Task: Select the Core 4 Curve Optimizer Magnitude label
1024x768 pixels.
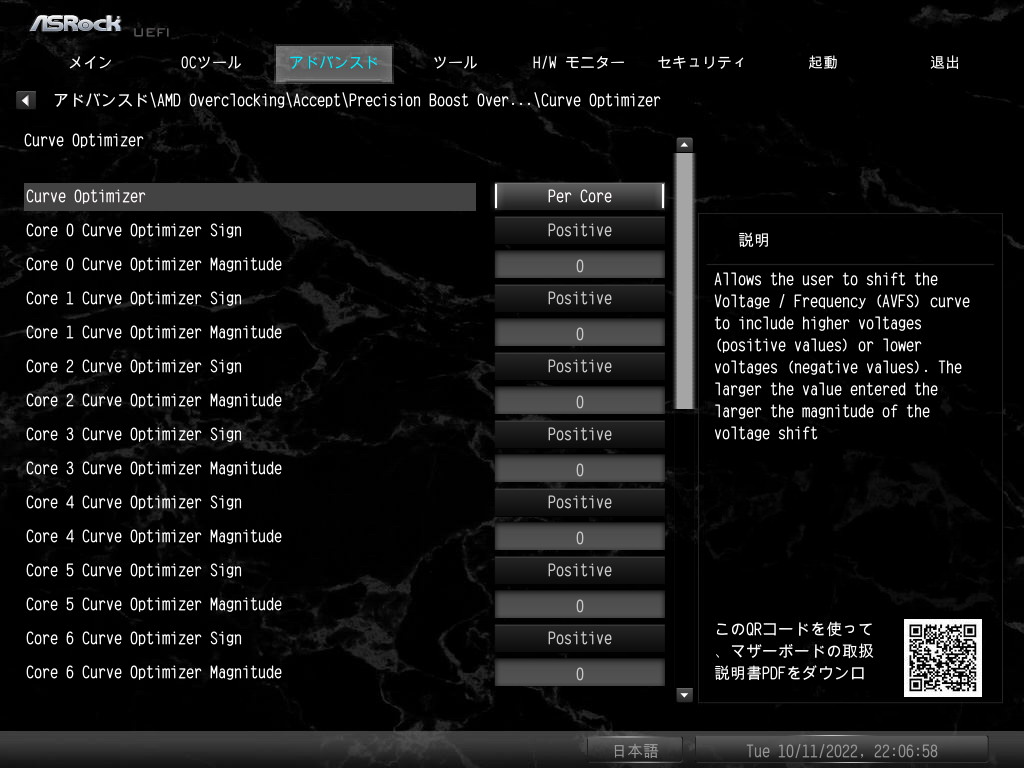Action: point(154,536)
